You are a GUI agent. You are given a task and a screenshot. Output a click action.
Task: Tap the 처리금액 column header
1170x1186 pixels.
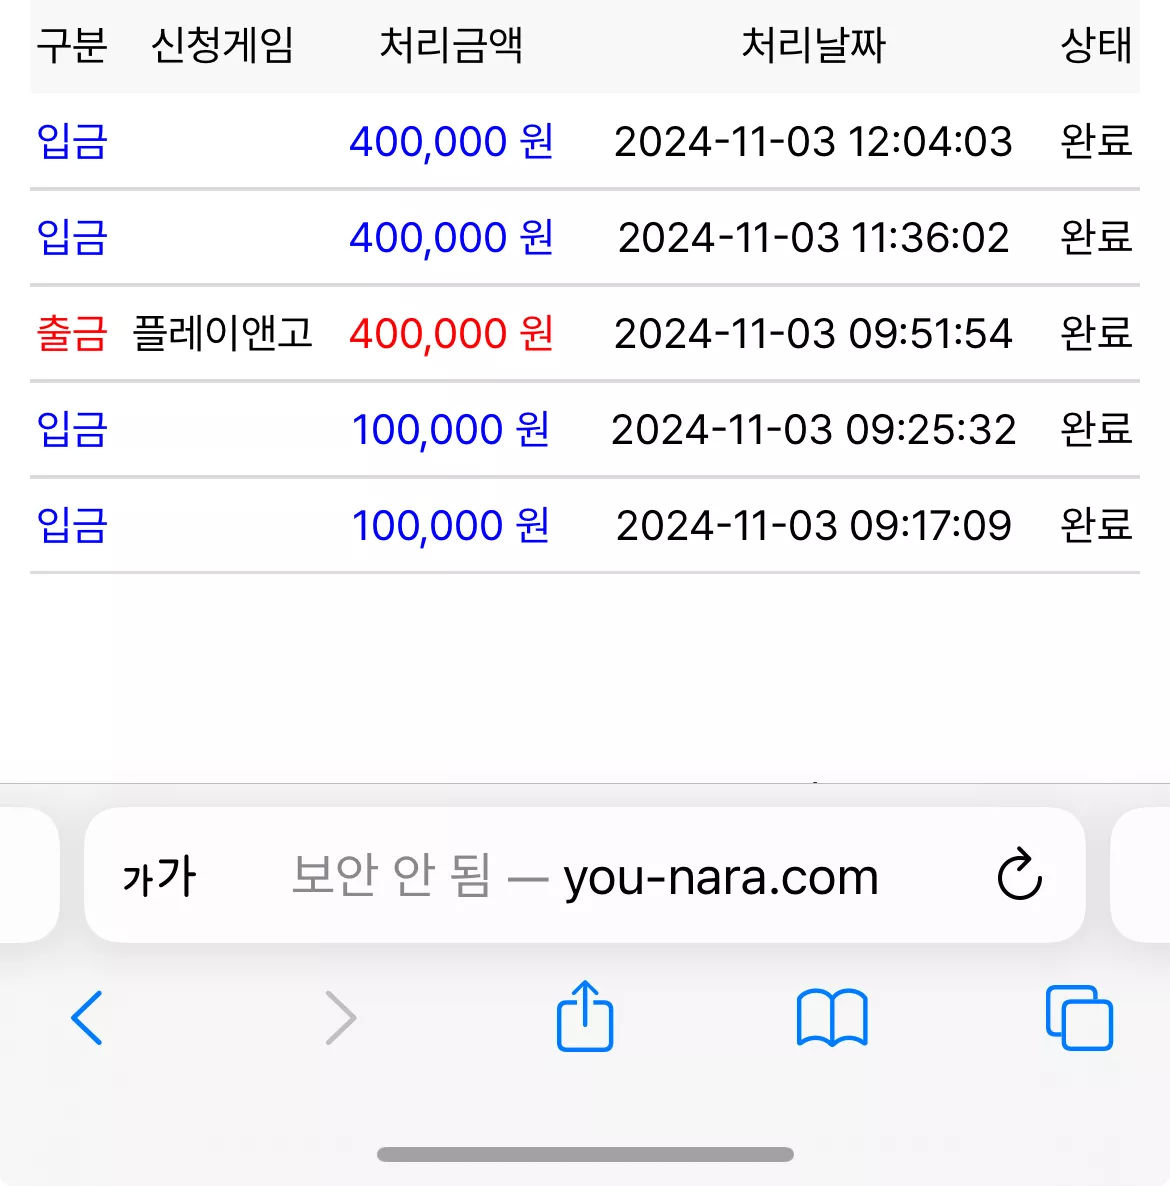tap(451, 45)
